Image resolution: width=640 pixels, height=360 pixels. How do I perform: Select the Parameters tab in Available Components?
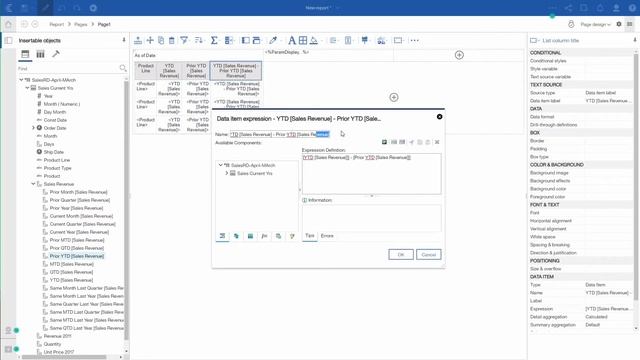[x=278, y=236]
